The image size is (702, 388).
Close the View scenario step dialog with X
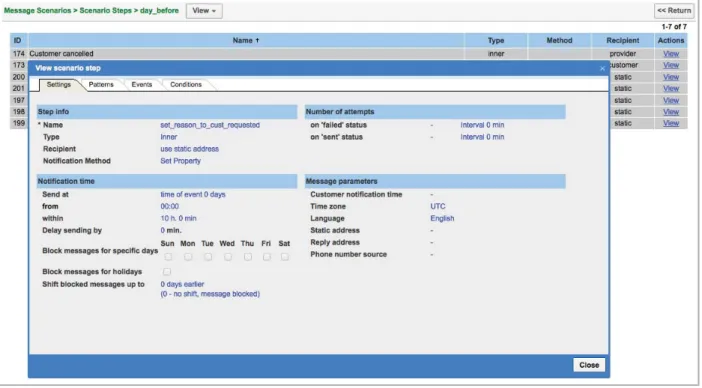click(602, 68)
